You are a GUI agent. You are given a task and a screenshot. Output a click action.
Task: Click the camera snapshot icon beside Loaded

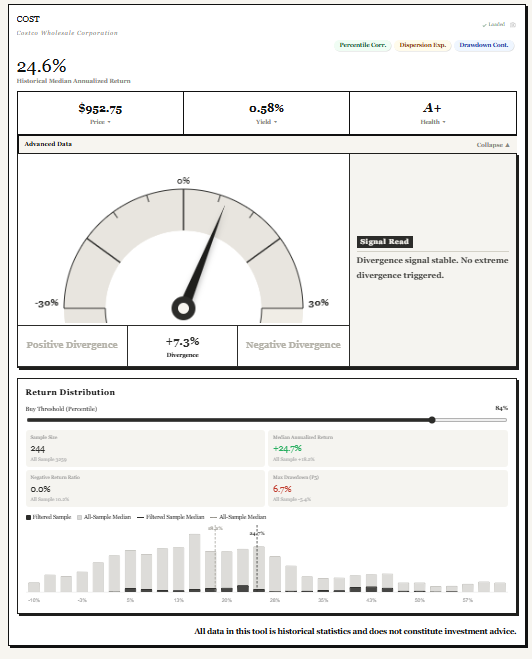pyautogui.click(x=513, y=25)
